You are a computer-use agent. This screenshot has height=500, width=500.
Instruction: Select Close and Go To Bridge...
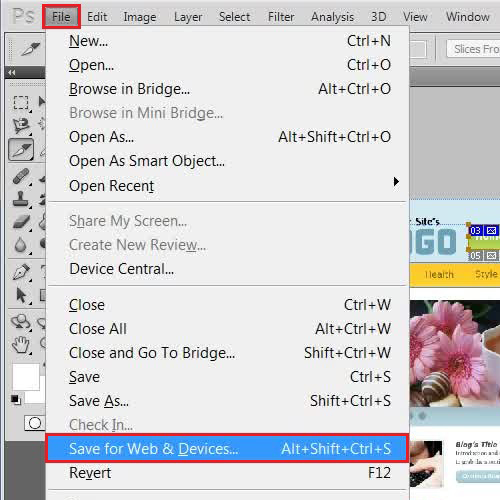228,353
